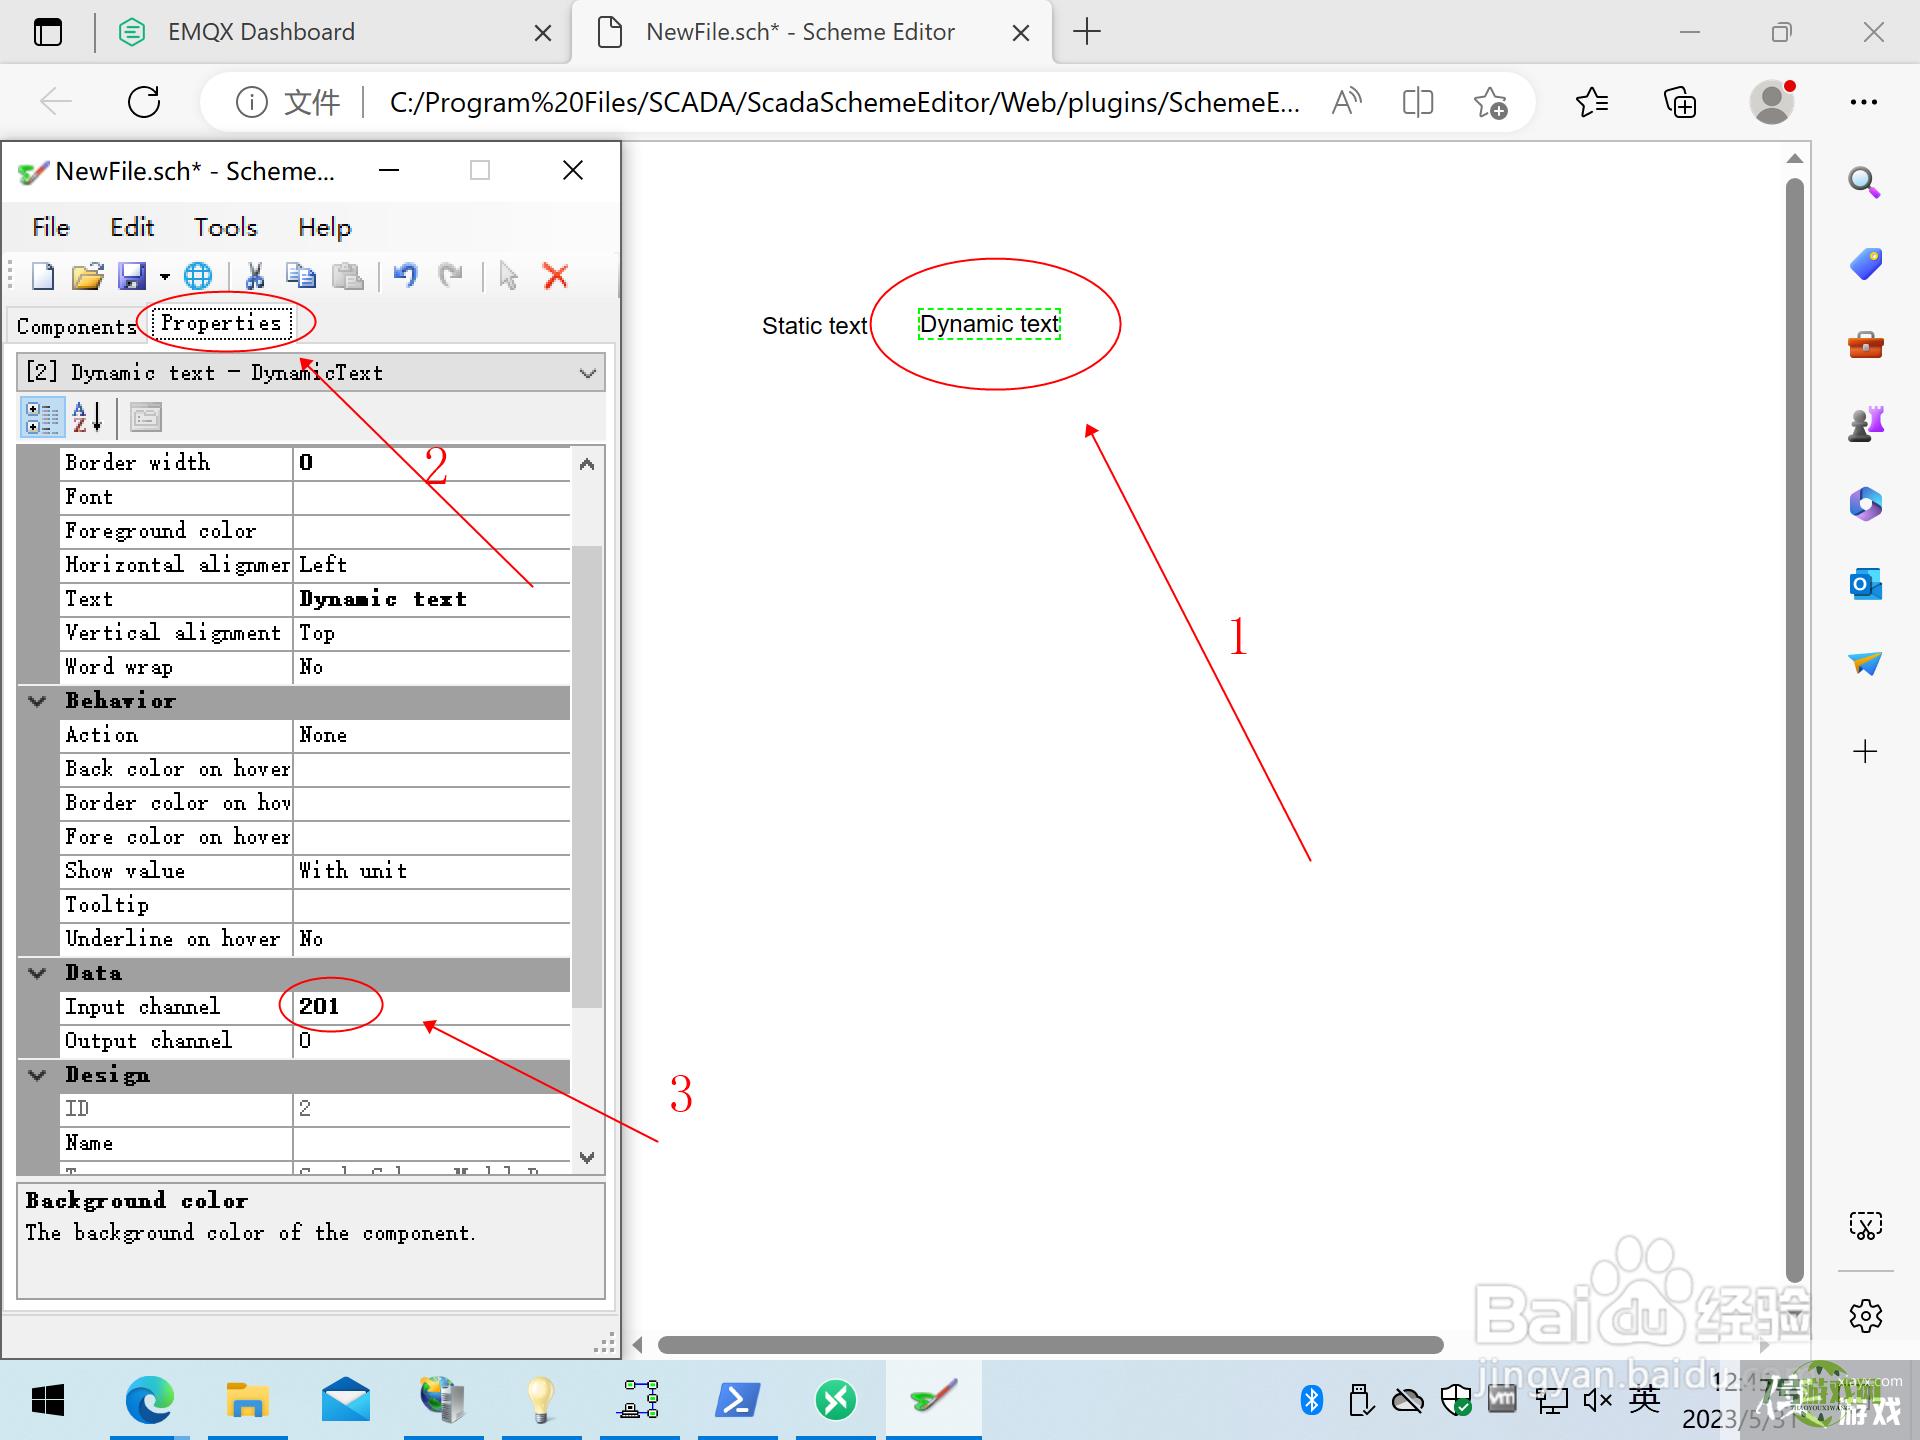
Task: Scroll down the properties panel
Action: pyautogui.click(x=590, y=1154)
